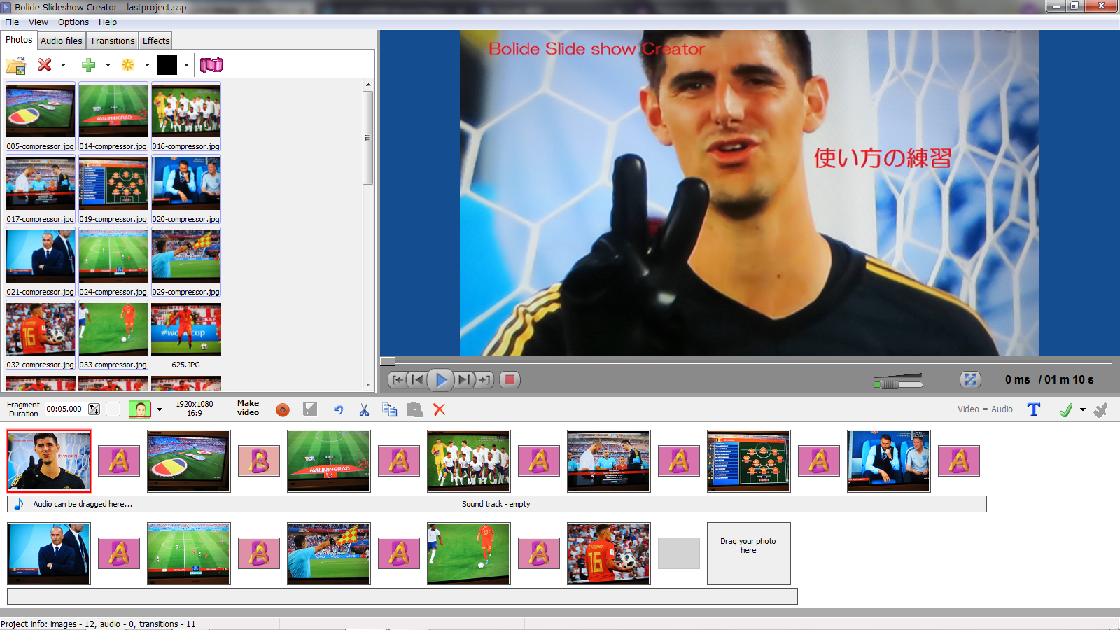
Task: Open the View menu
Action: (x=38, y=22)
